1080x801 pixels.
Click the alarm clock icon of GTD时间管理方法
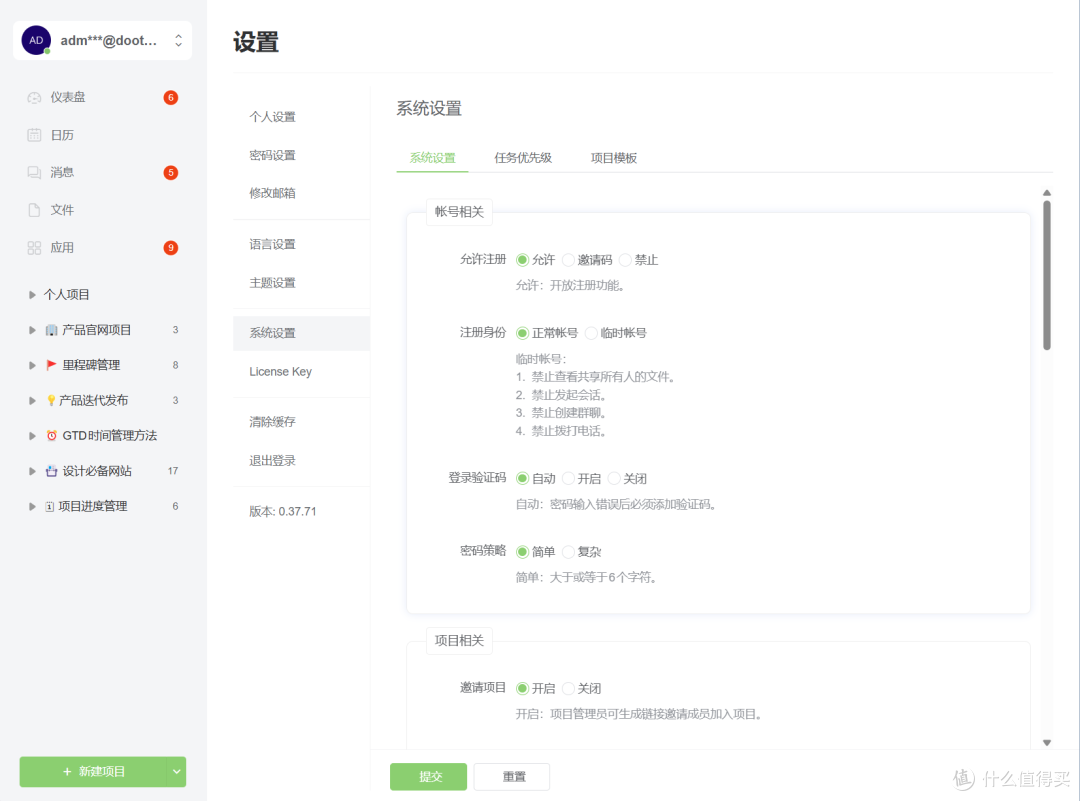(52, 435)
